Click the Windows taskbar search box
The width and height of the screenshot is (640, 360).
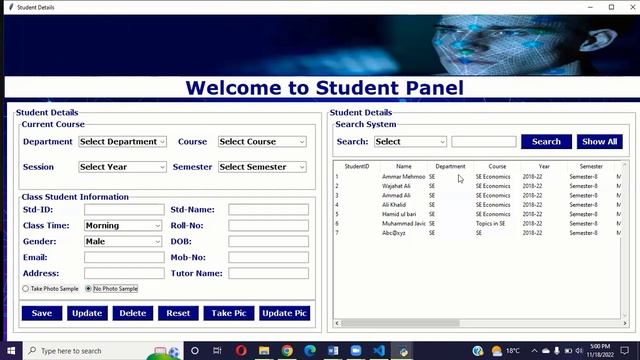pos(103,351)
